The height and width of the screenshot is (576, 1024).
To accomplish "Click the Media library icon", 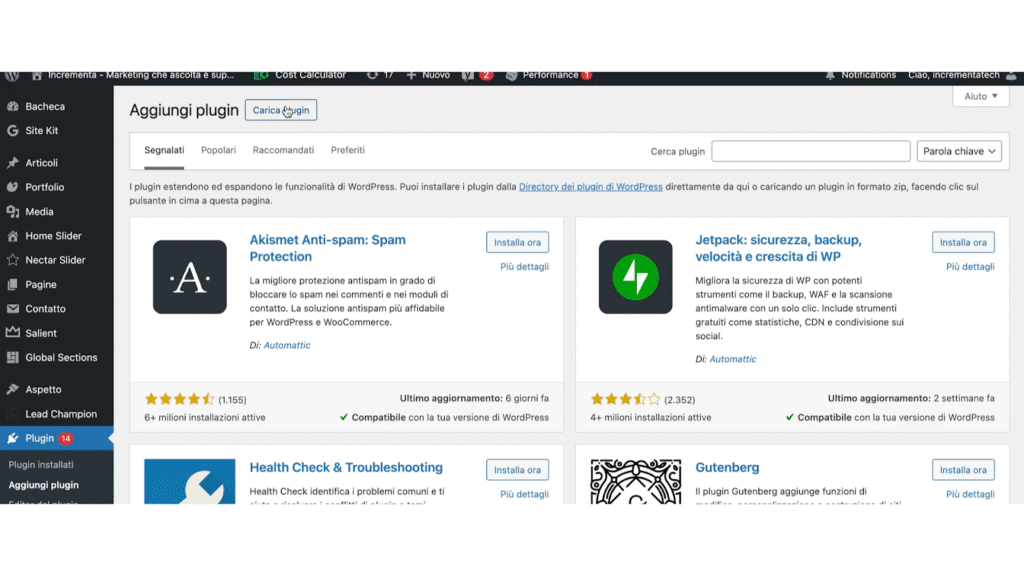I will (12, 212).
